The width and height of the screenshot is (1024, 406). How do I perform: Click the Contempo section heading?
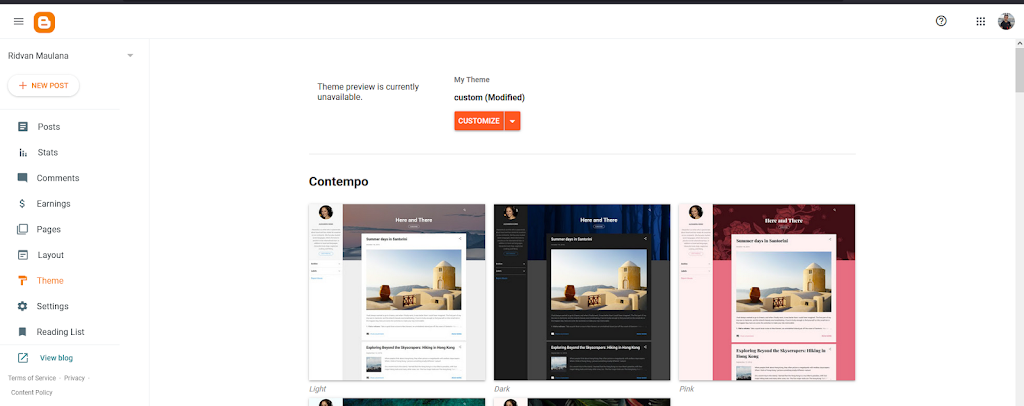click(x=339, y=181)
